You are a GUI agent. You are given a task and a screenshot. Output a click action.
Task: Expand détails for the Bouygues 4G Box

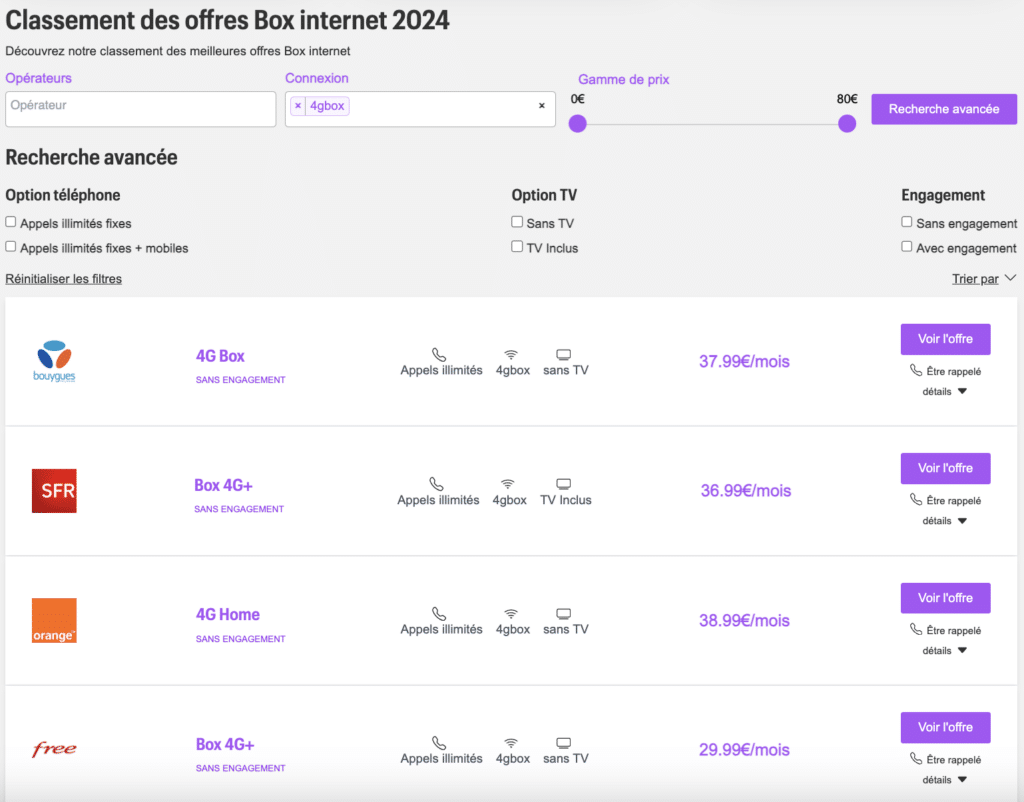pos(944,392)
